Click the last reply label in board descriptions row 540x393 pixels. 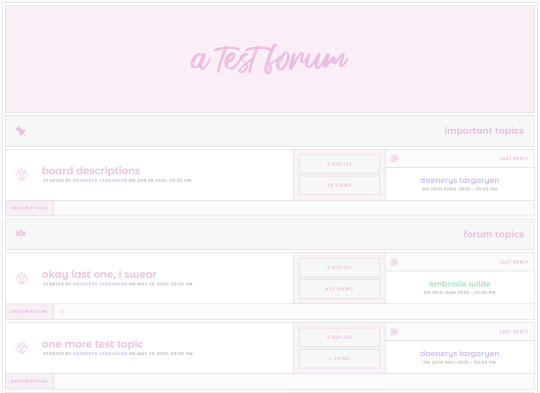[x=513, y=158]
